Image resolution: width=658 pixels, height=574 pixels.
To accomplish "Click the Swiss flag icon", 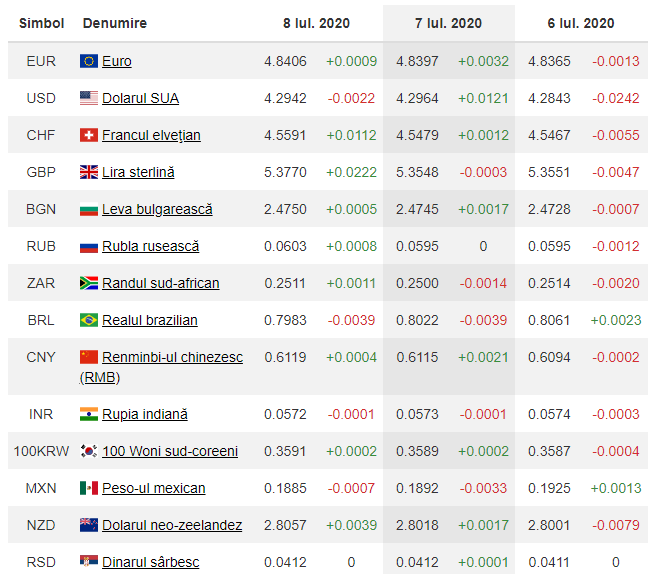I will (x=89, y=135).
